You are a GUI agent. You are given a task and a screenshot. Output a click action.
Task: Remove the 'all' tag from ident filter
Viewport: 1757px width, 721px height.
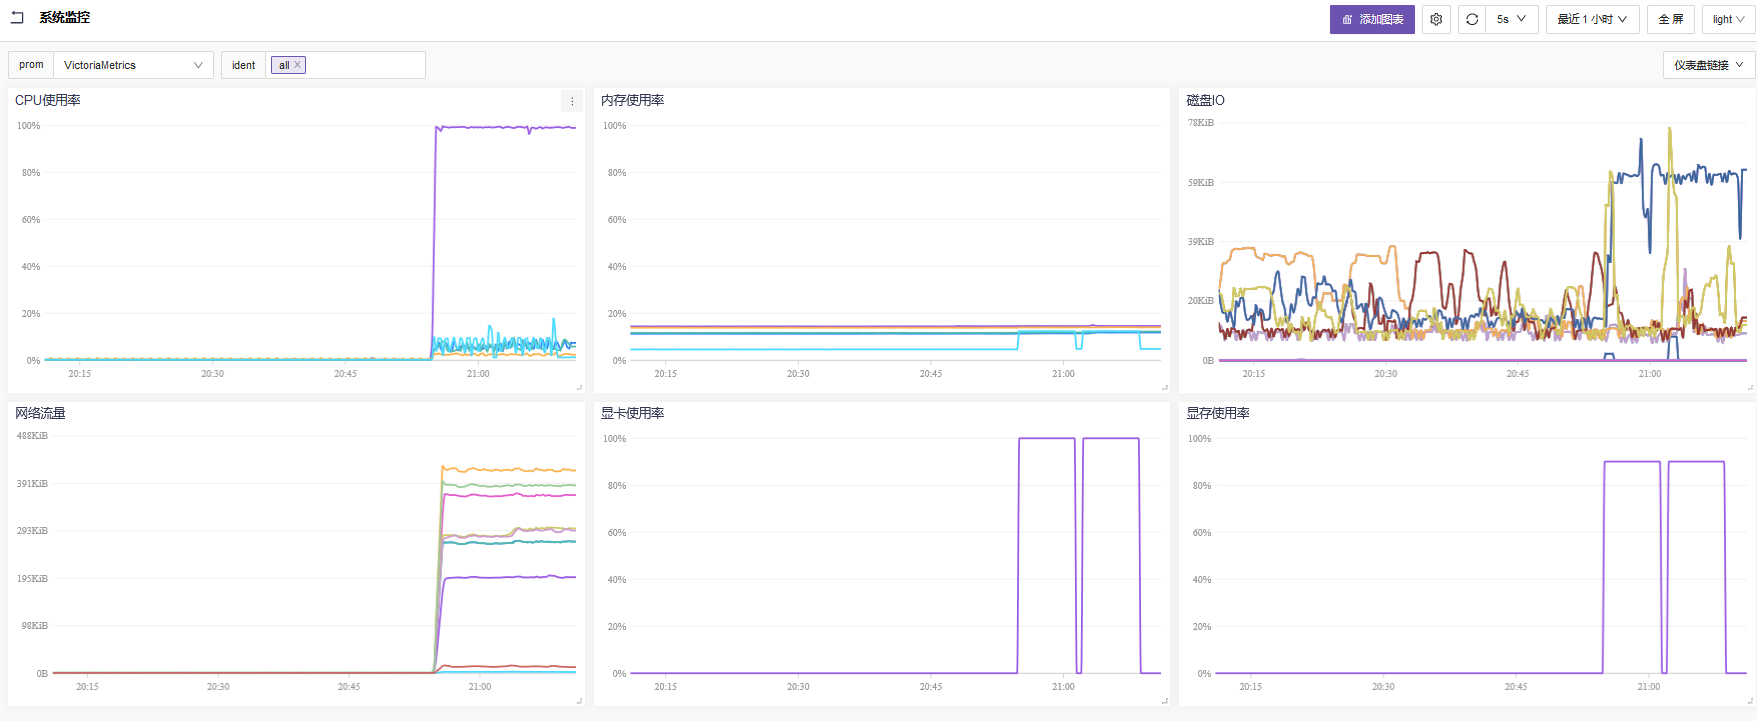coord(297,65)
